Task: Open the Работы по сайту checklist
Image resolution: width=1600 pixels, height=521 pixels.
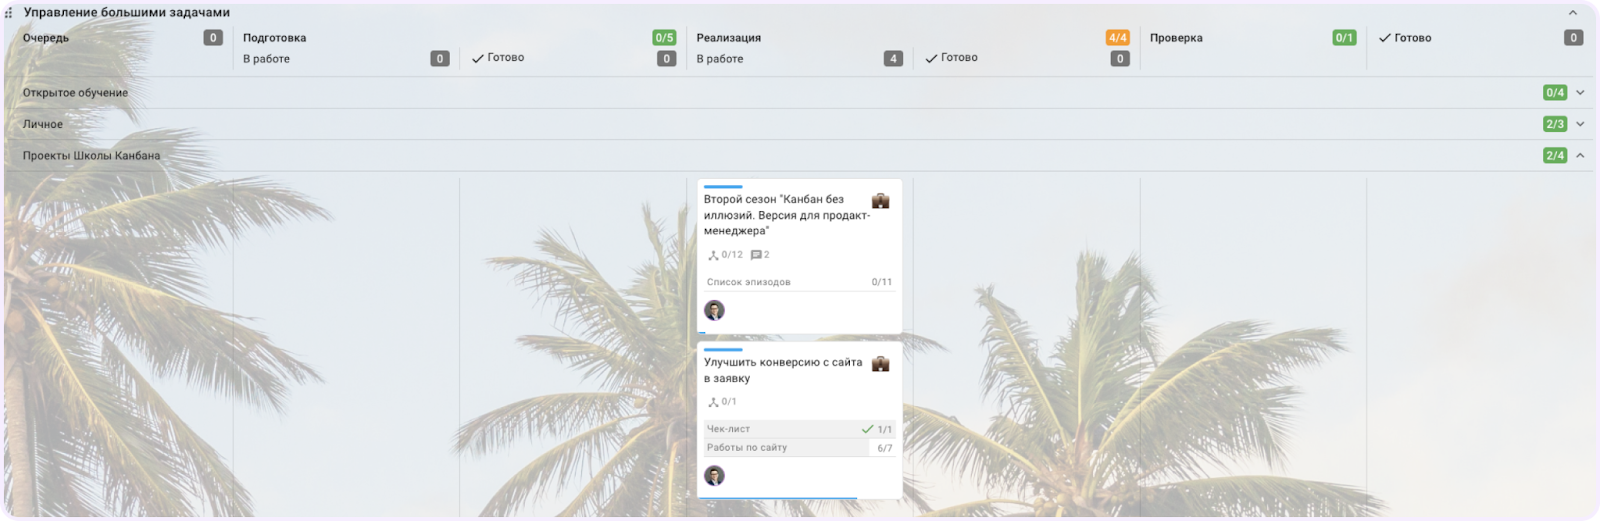Action: [799, 448]
